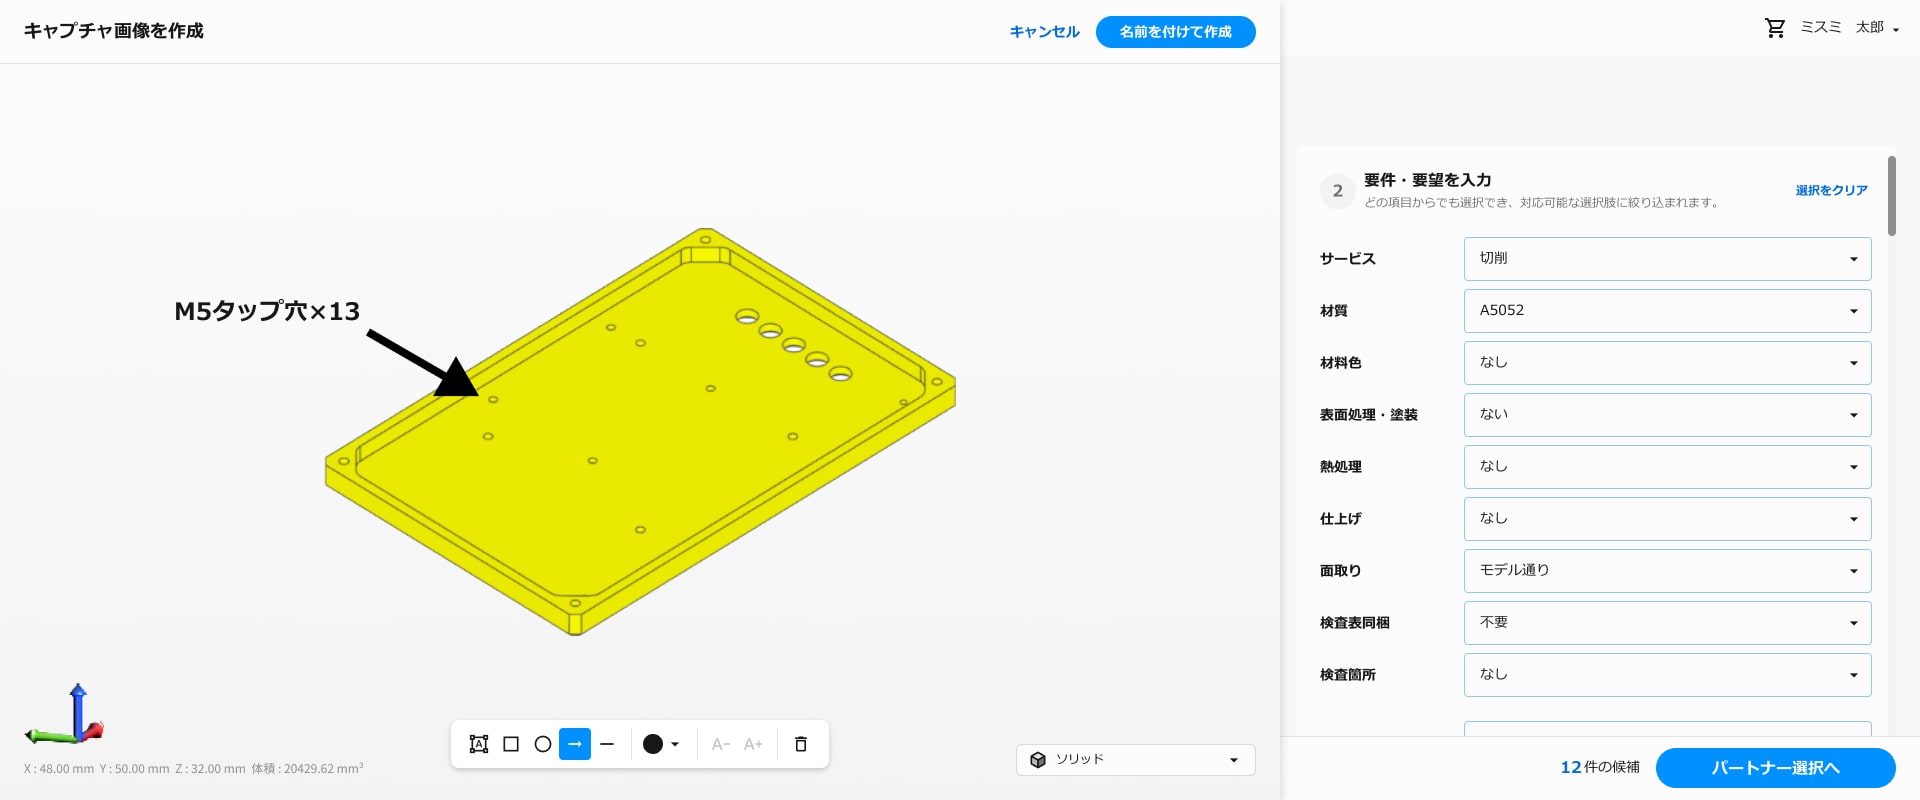Select the arrow annotation tool
Viewport: 1920px width, 800px height.
(x=575, y=744)
